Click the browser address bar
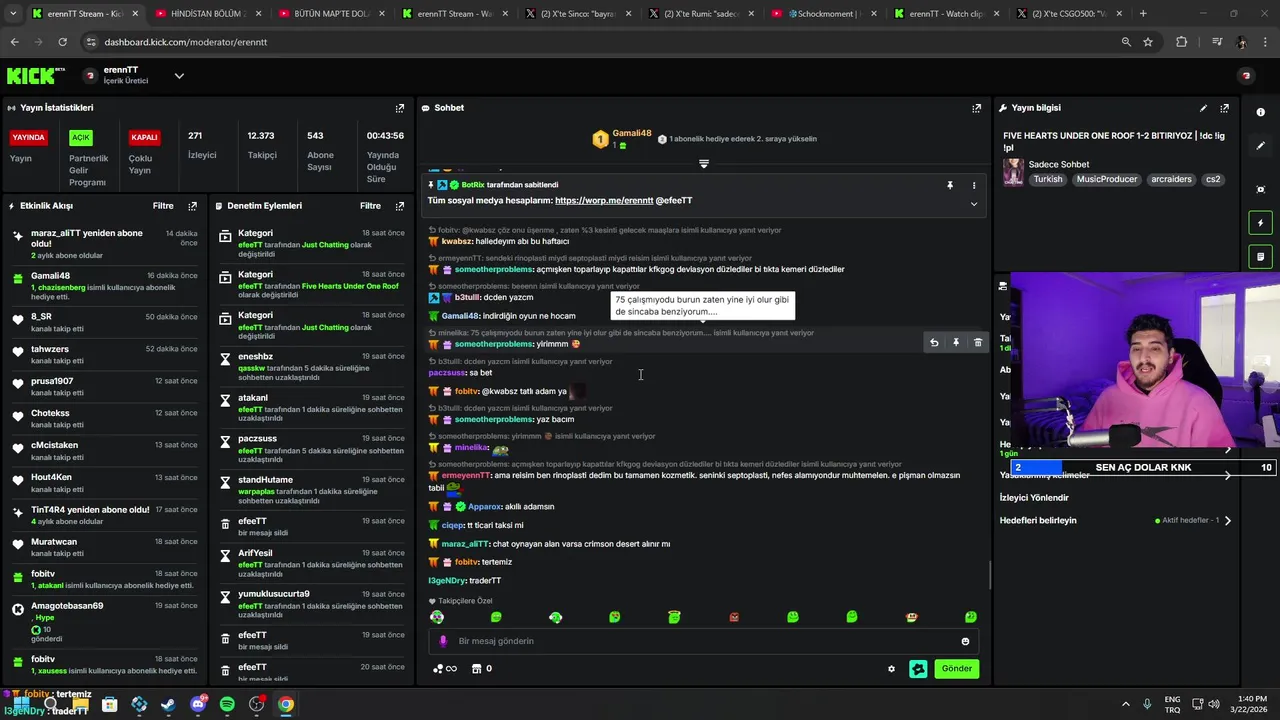Viewport: 1280px width, 720px height. click(600, 42)
